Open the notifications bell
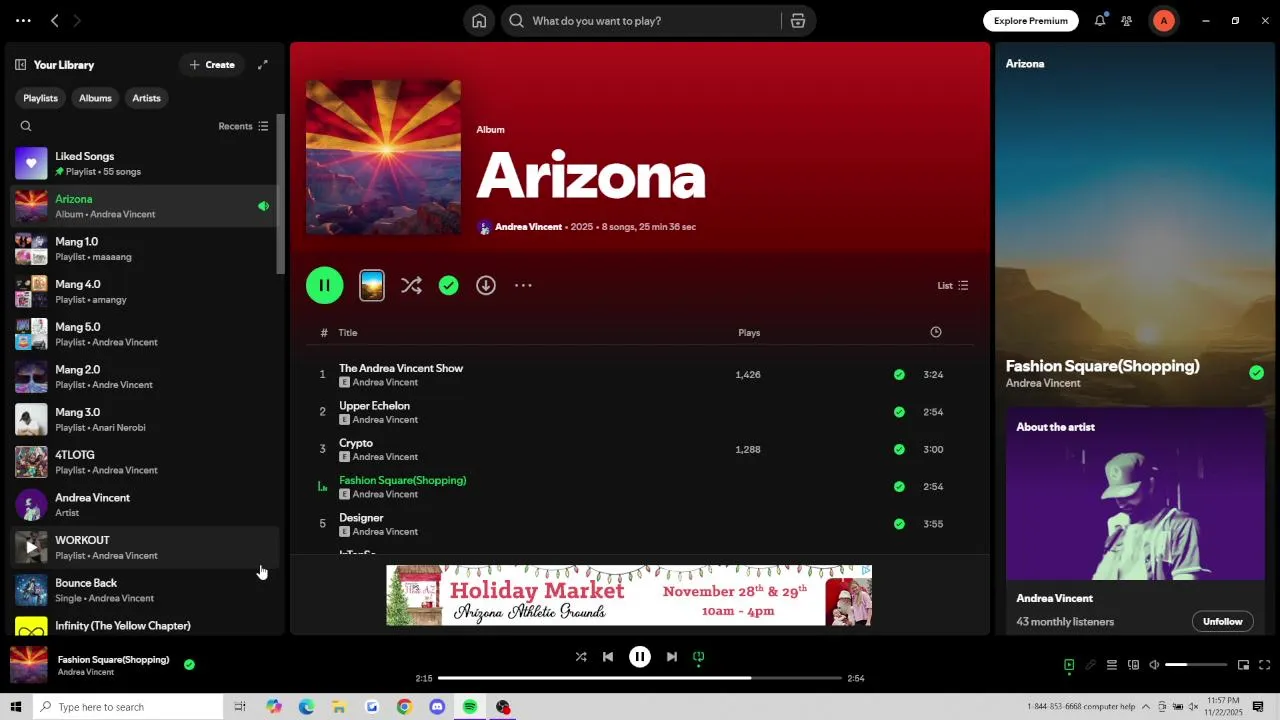The height and width of the screenshot is (720, 1280). pyautogui.click(x=1100, y=20)
